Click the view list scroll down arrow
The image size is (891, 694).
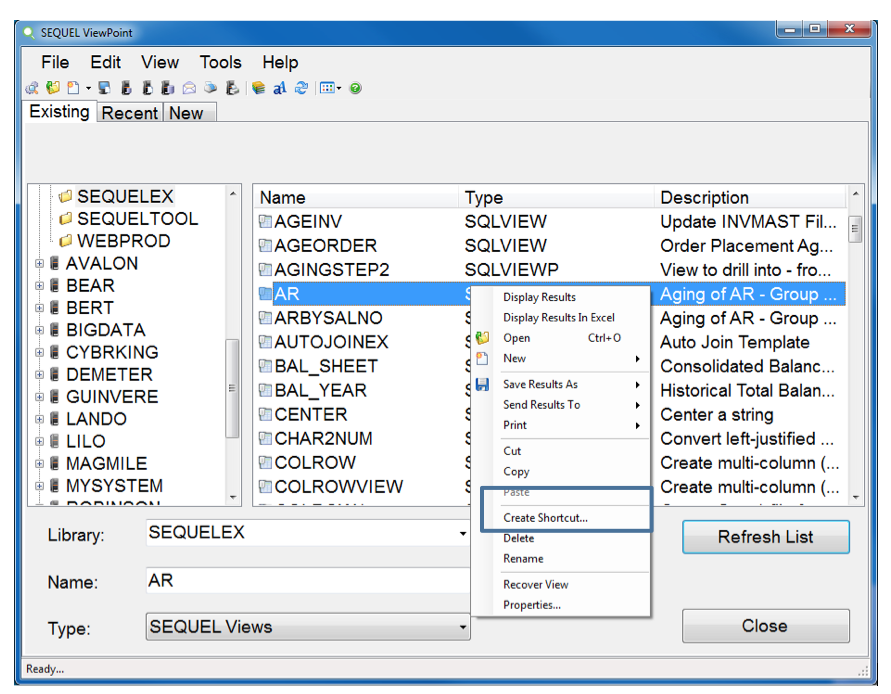point(855,497)
